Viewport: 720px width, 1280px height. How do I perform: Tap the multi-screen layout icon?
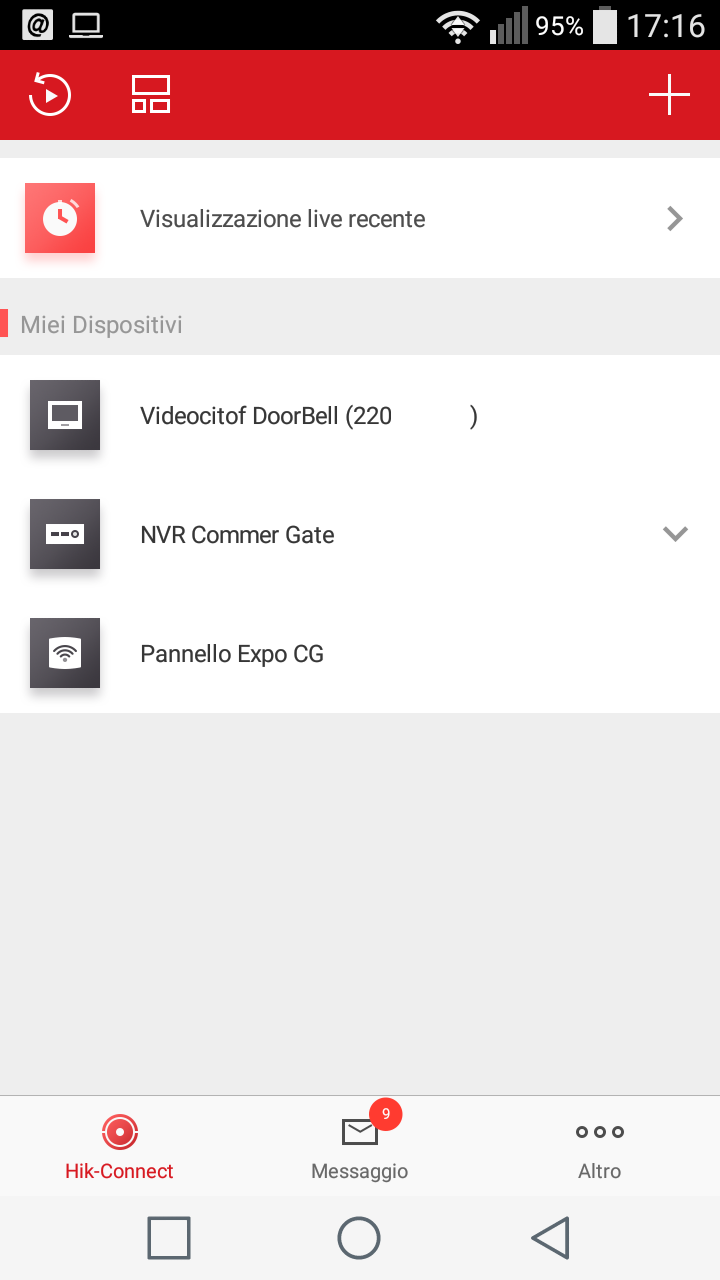point(151,95)
